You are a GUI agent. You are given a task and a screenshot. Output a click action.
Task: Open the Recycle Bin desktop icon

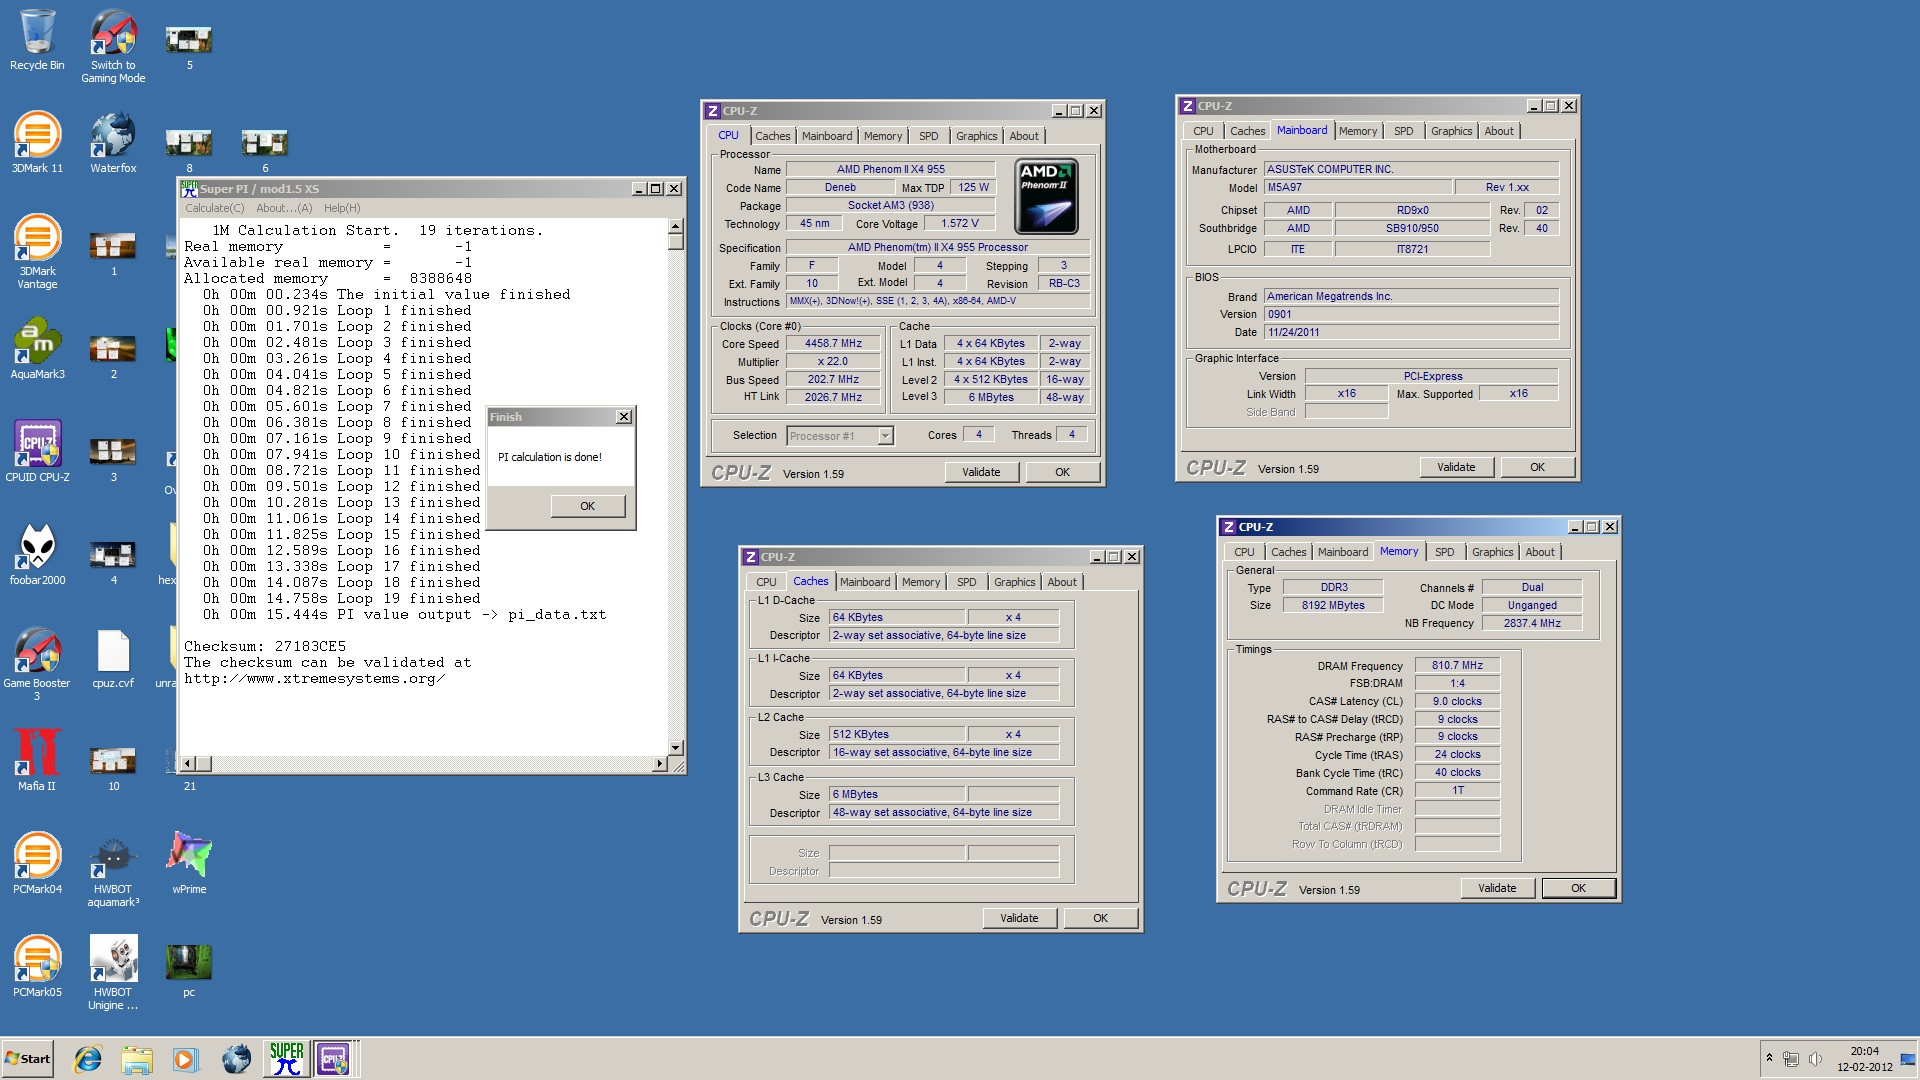37,40
